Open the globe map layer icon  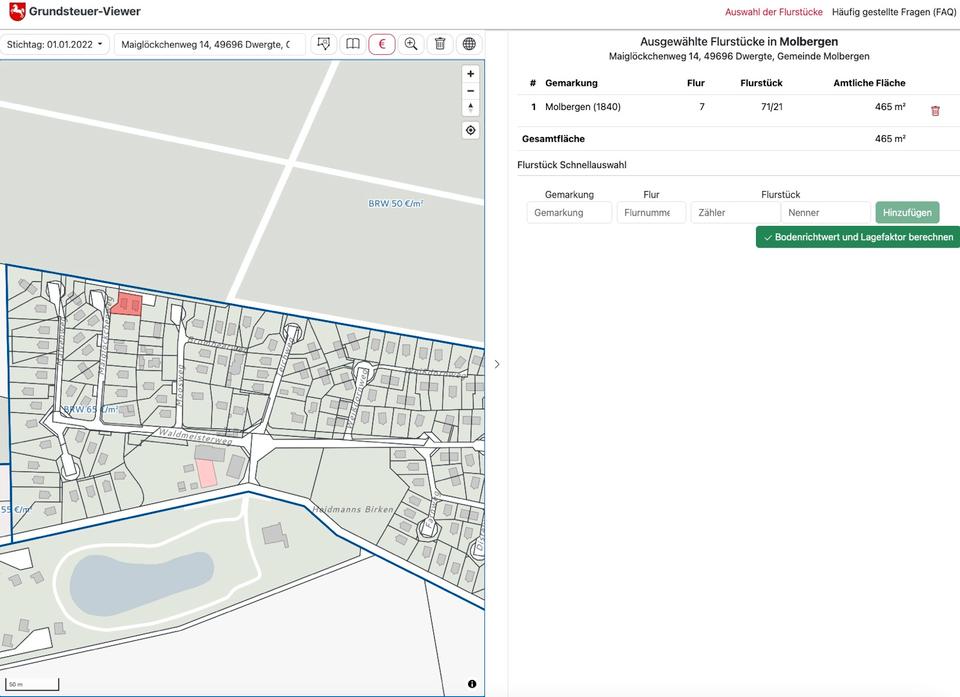coord(469,44)
